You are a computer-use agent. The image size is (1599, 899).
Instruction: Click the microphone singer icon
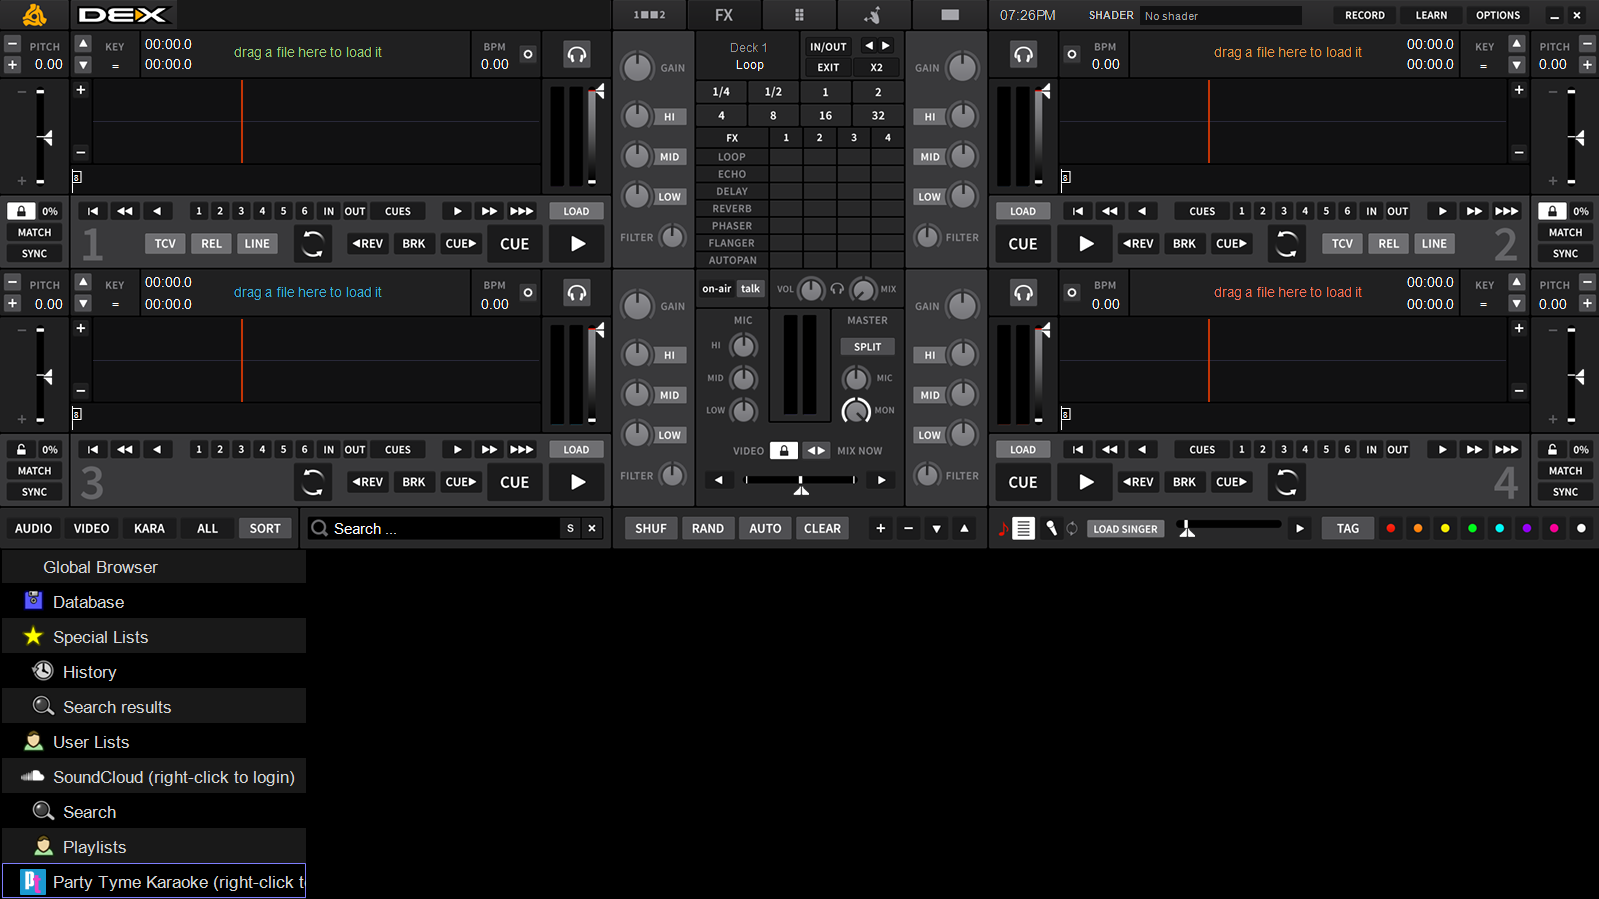pos(1050,529)
